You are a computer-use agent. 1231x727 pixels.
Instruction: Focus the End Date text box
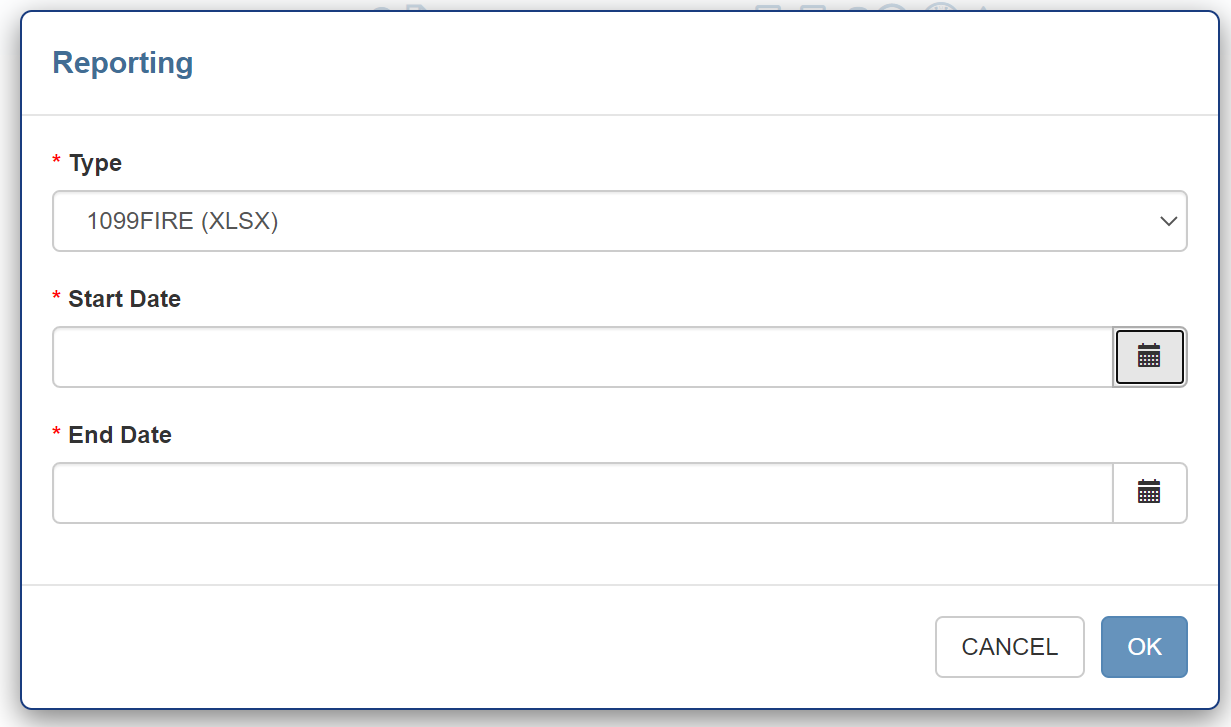(582, 493)
